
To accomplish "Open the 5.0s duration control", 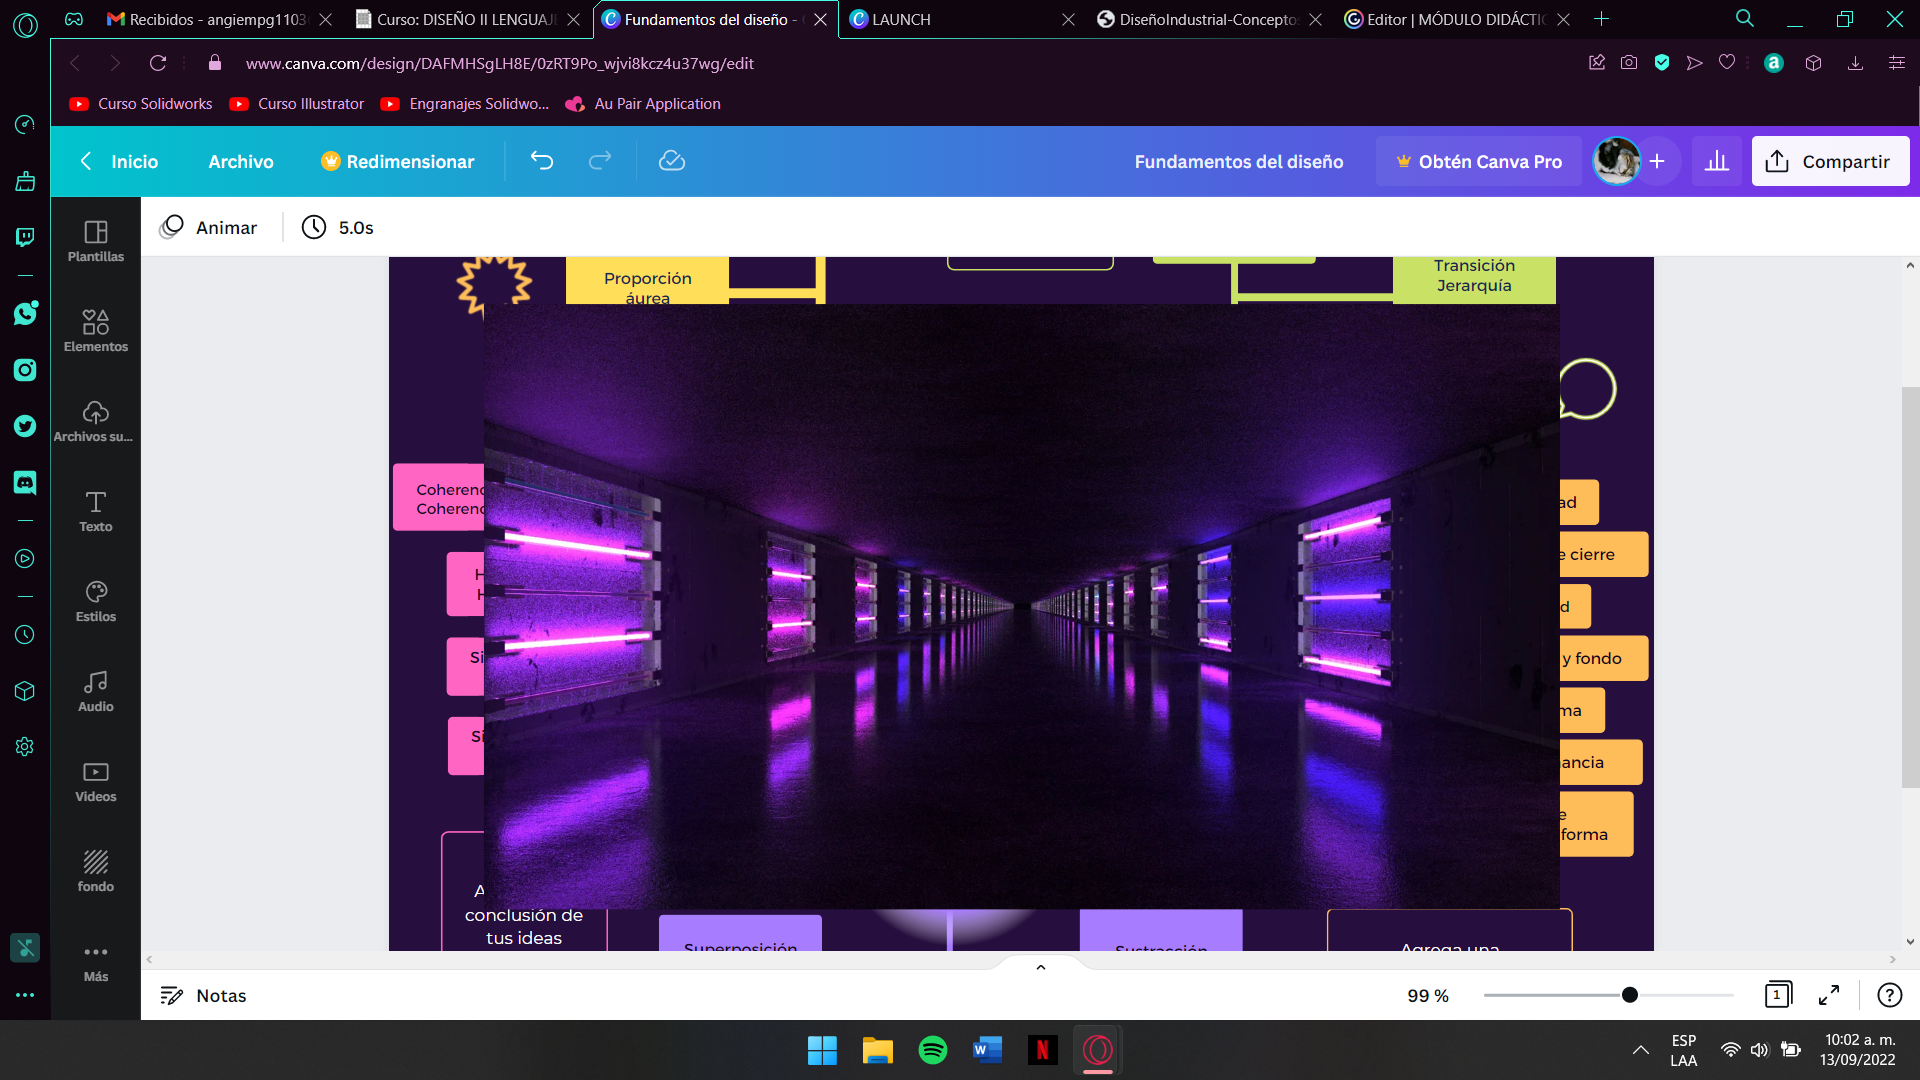I will pos(337,227).
